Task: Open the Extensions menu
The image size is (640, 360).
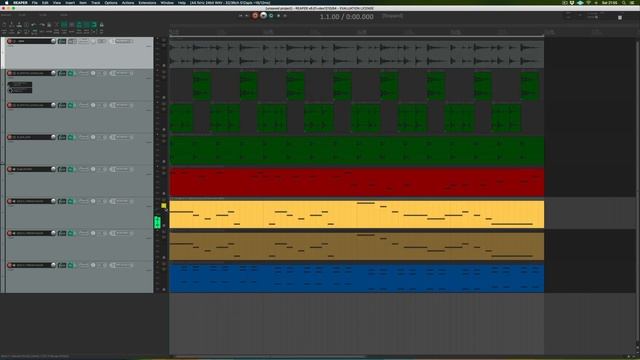Action: [147, 2]
